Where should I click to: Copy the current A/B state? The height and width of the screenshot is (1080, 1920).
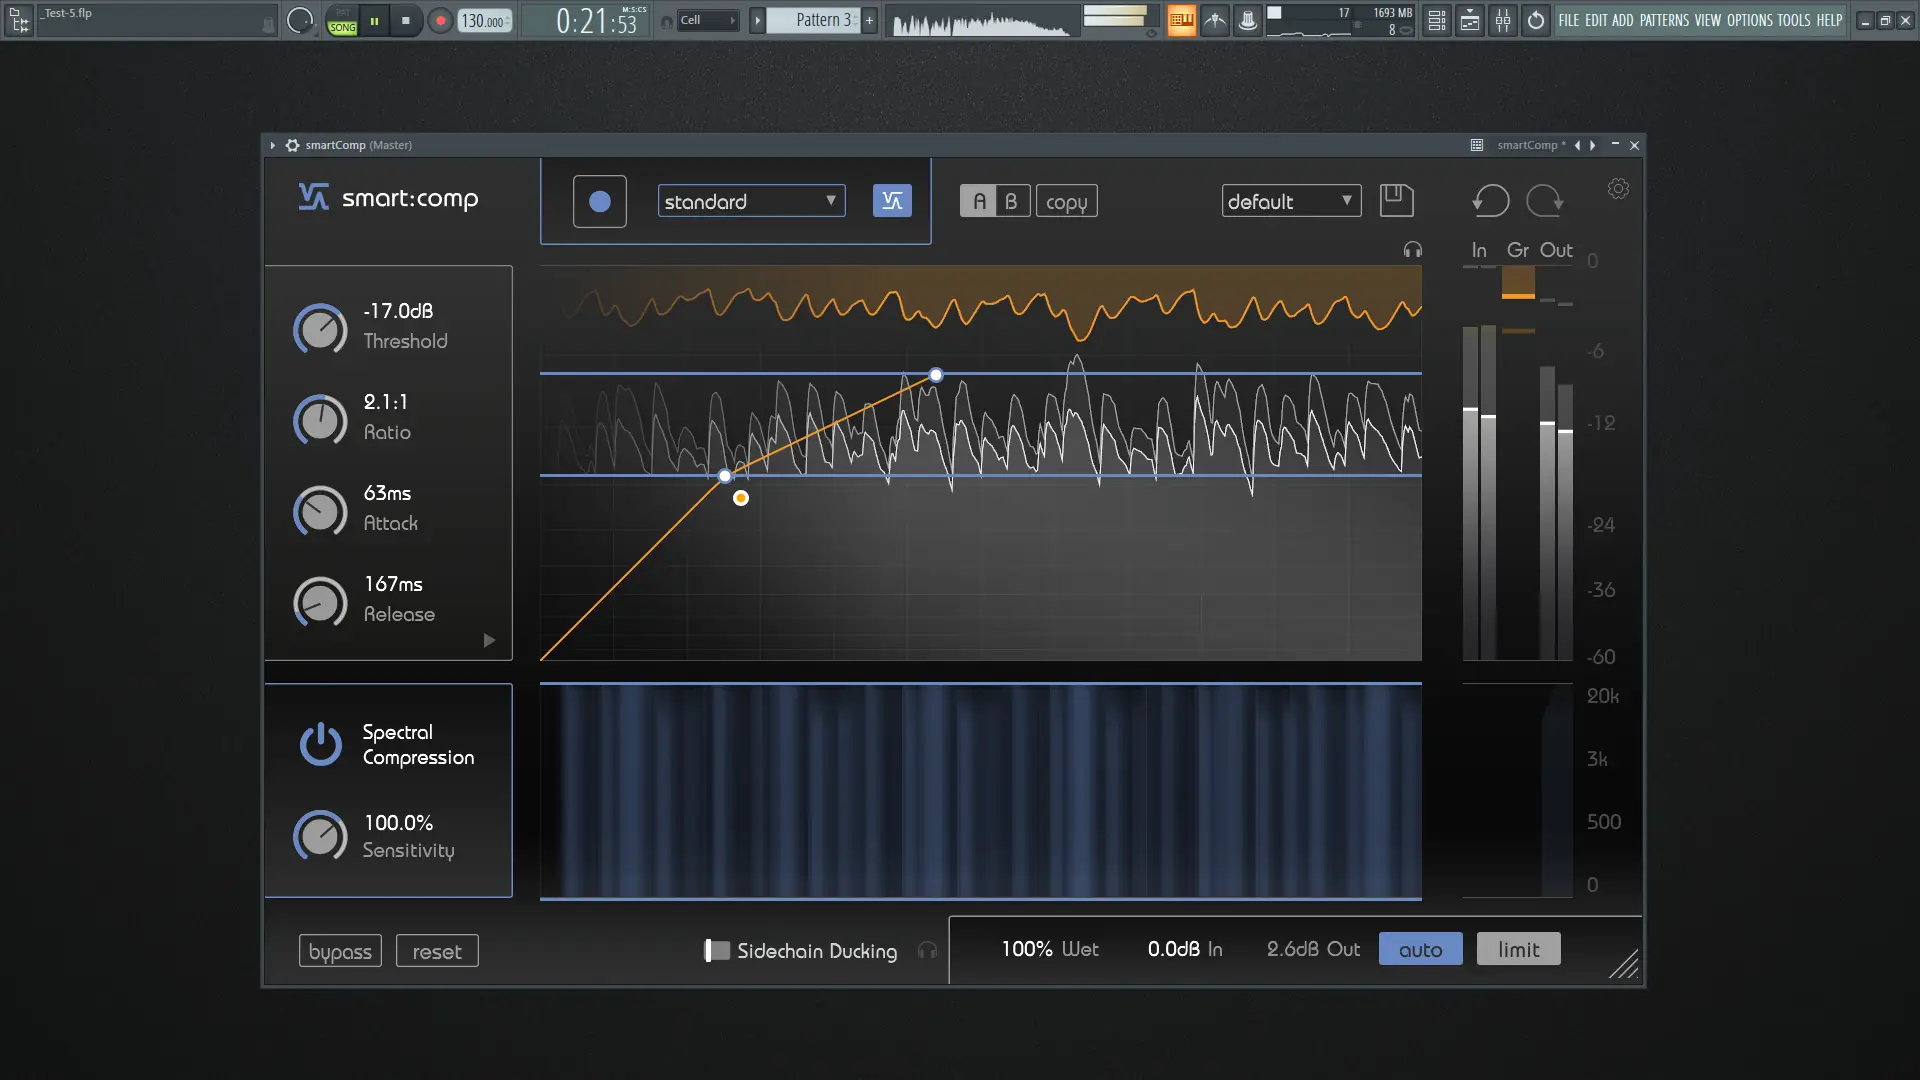point(1067,200)
